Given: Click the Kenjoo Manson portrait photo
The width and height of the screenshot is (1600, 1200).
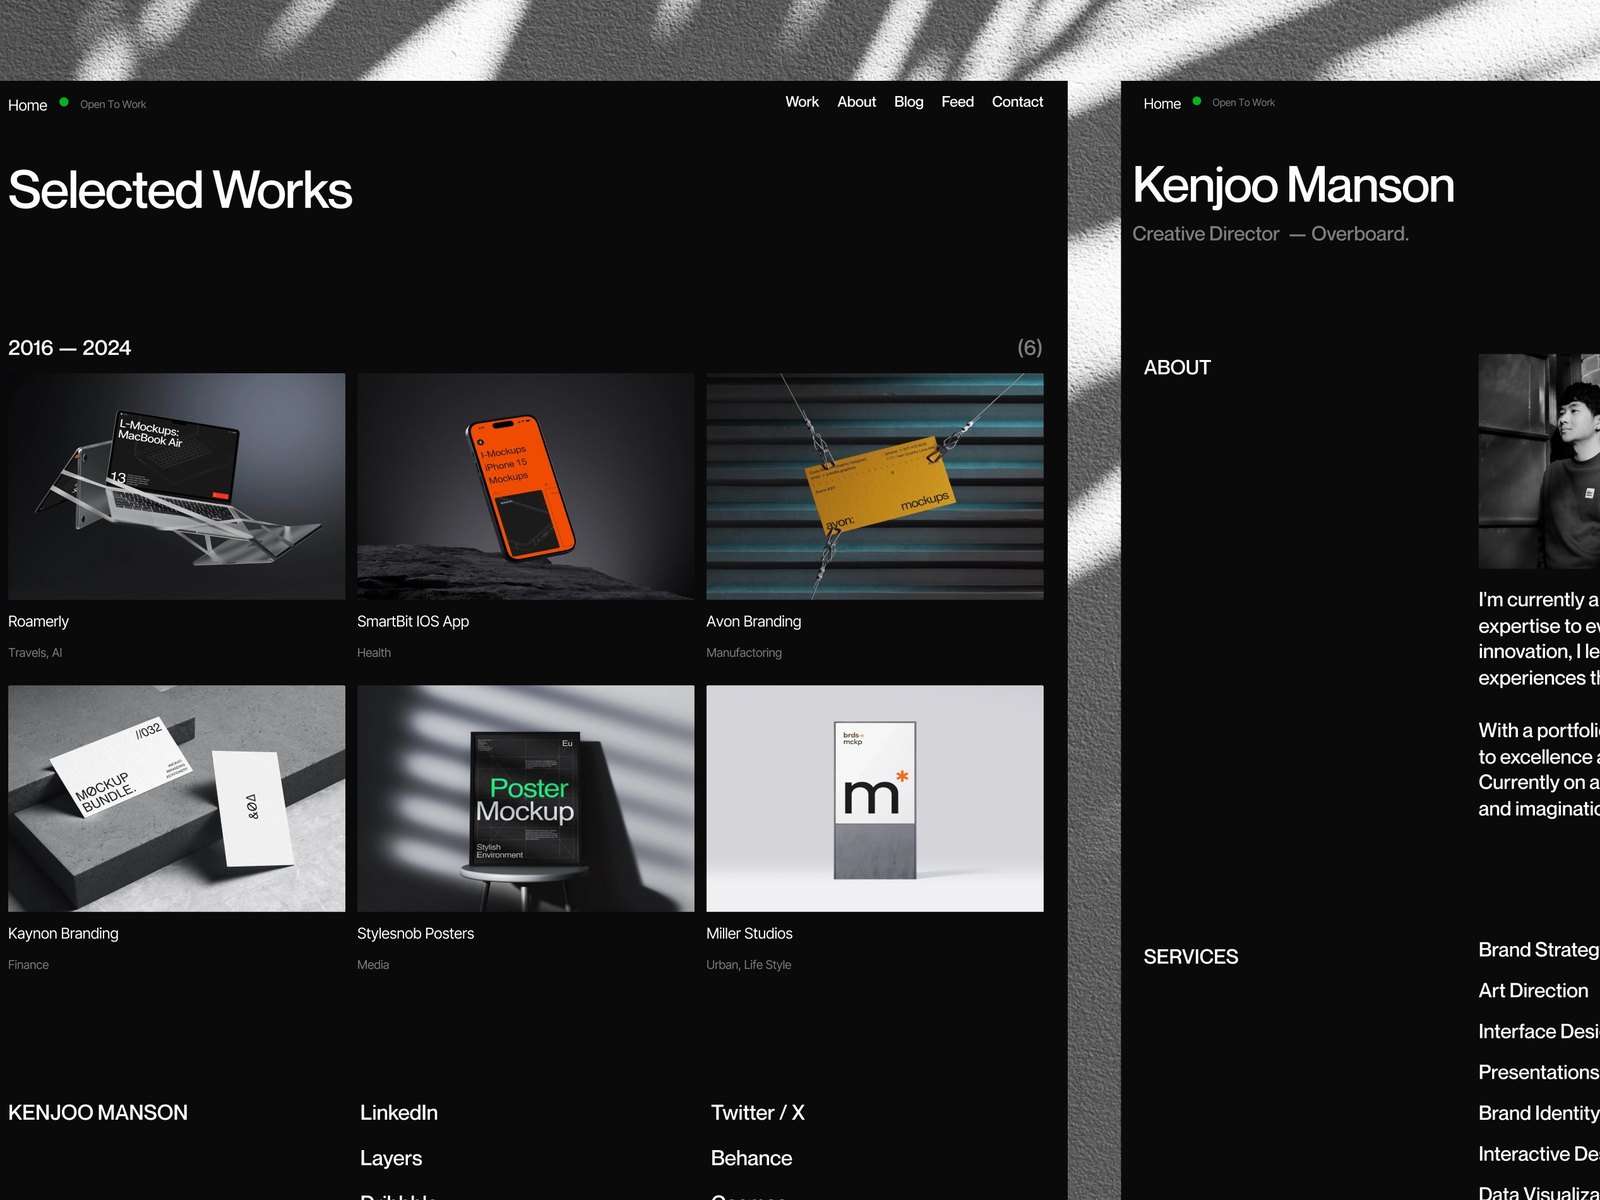Looking at the screenshot, I should [x=1539, y=461].
